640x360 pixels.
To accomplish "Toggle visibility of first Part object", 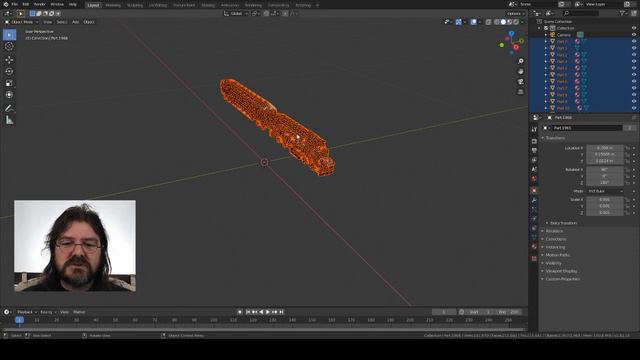I will point(634,41).
